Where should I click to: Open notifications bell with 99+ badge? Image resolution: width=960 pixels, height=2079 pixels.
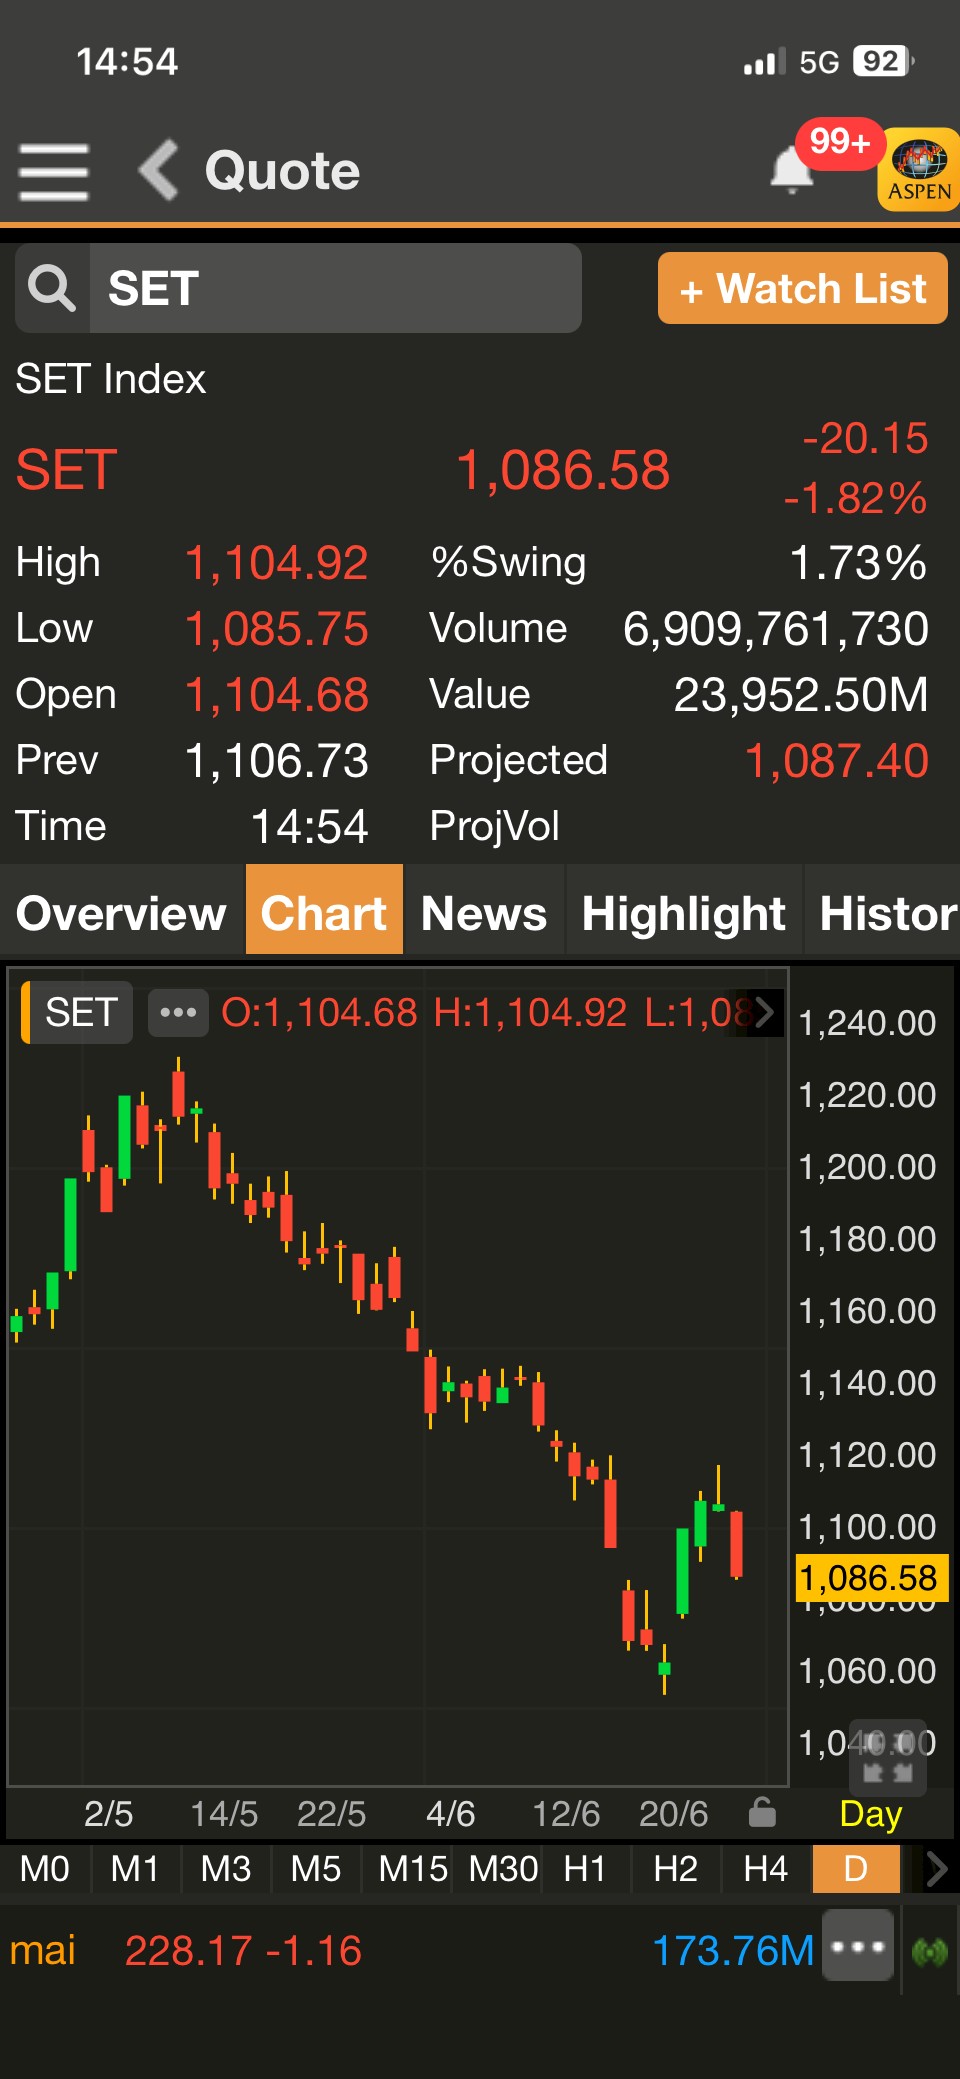pyautogui.click(x=792, y=169)
